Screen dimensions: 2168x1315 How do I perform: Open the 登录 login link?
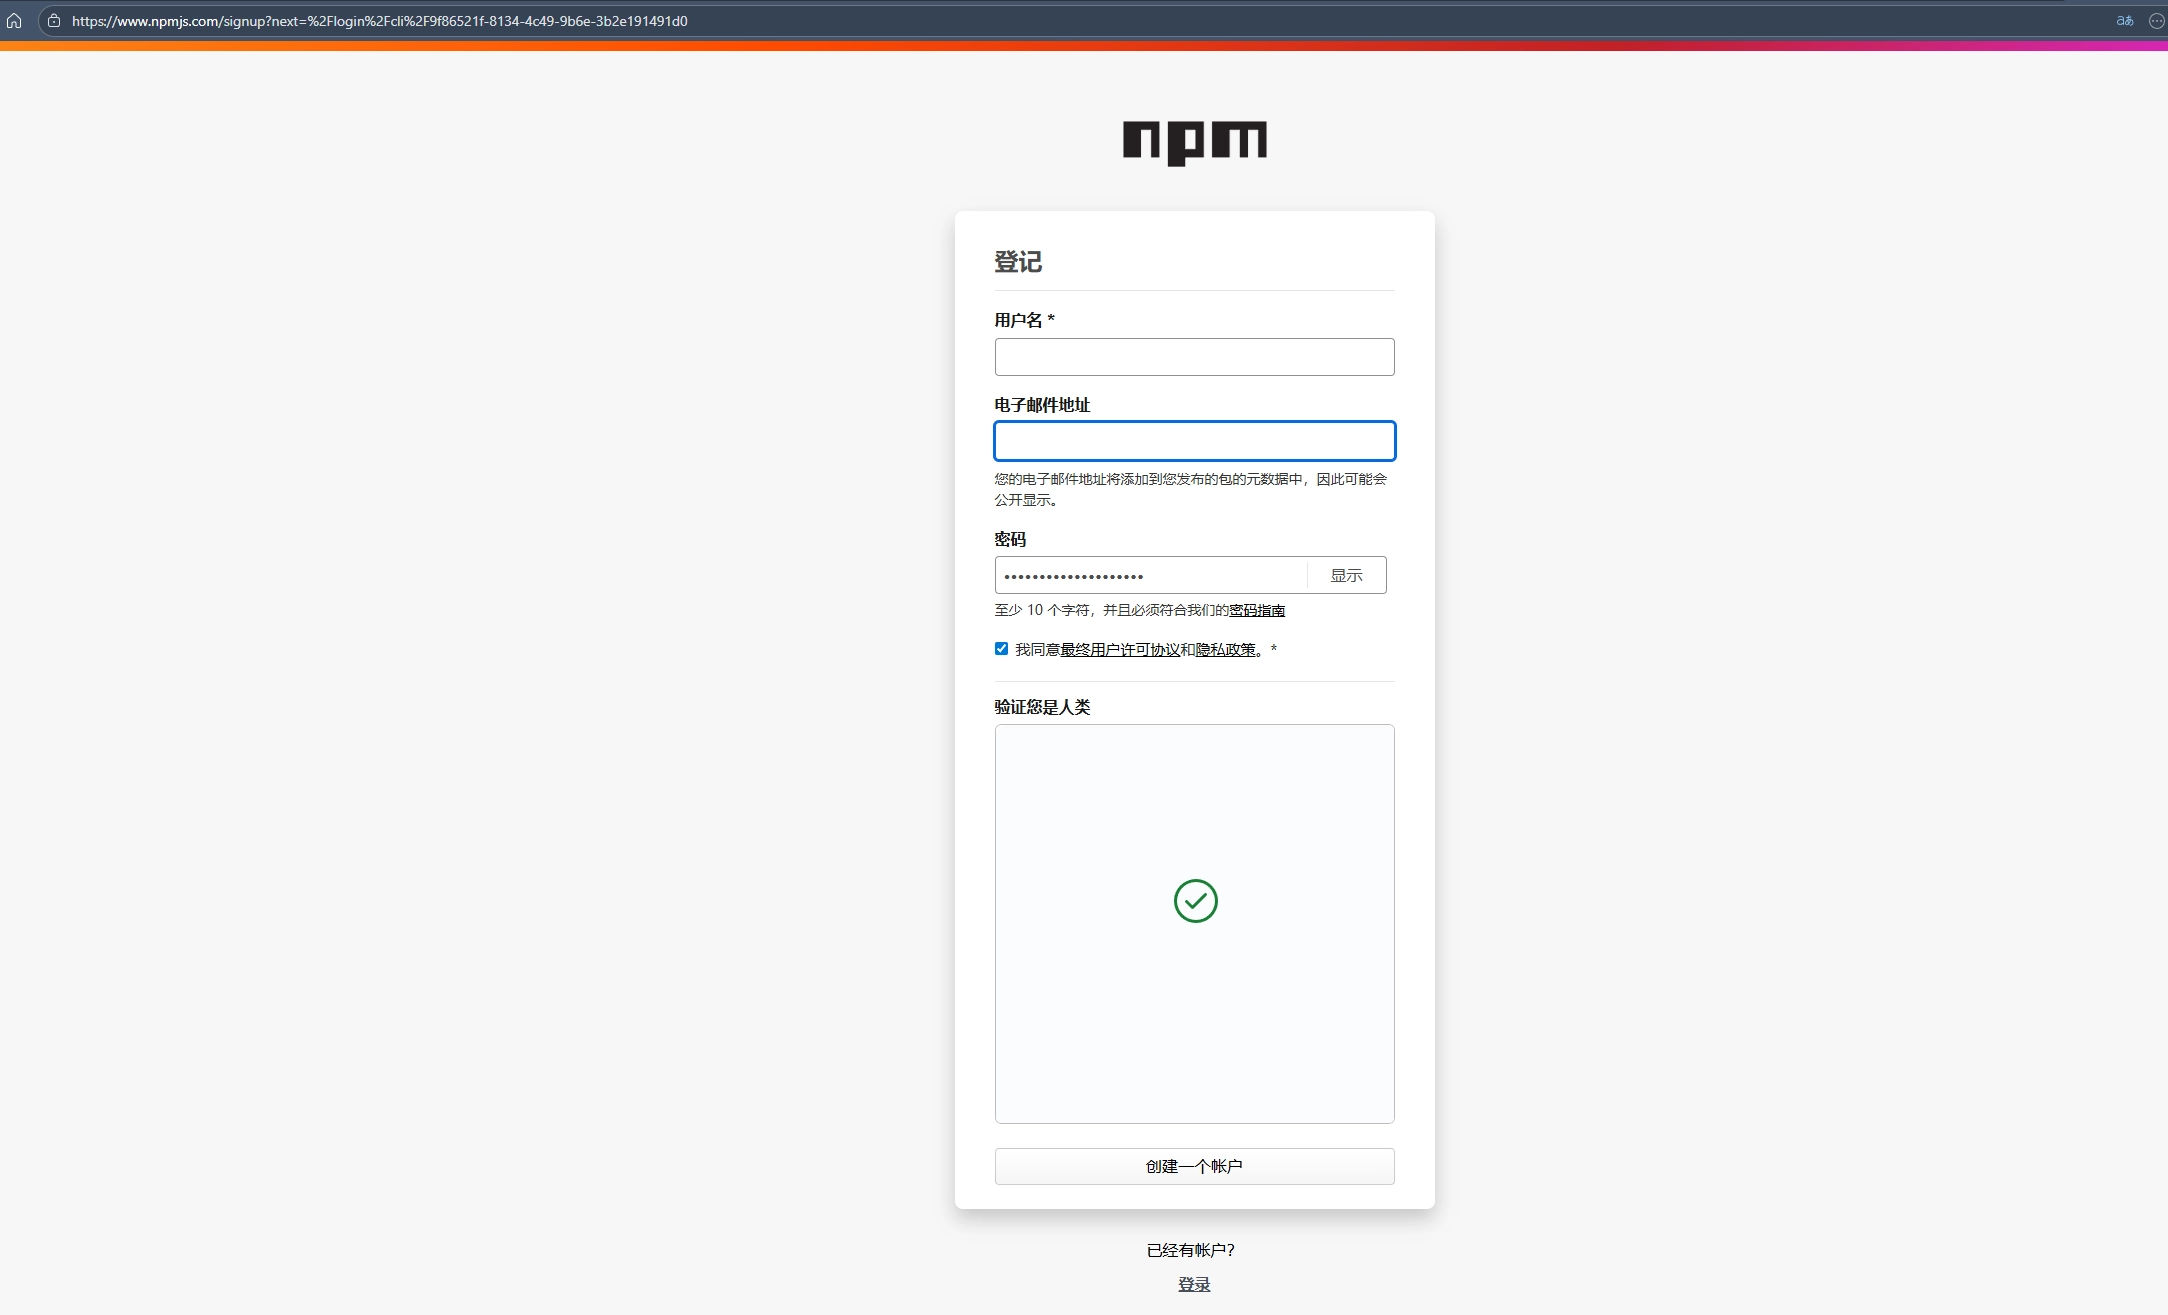(x=1194, y=1284)
